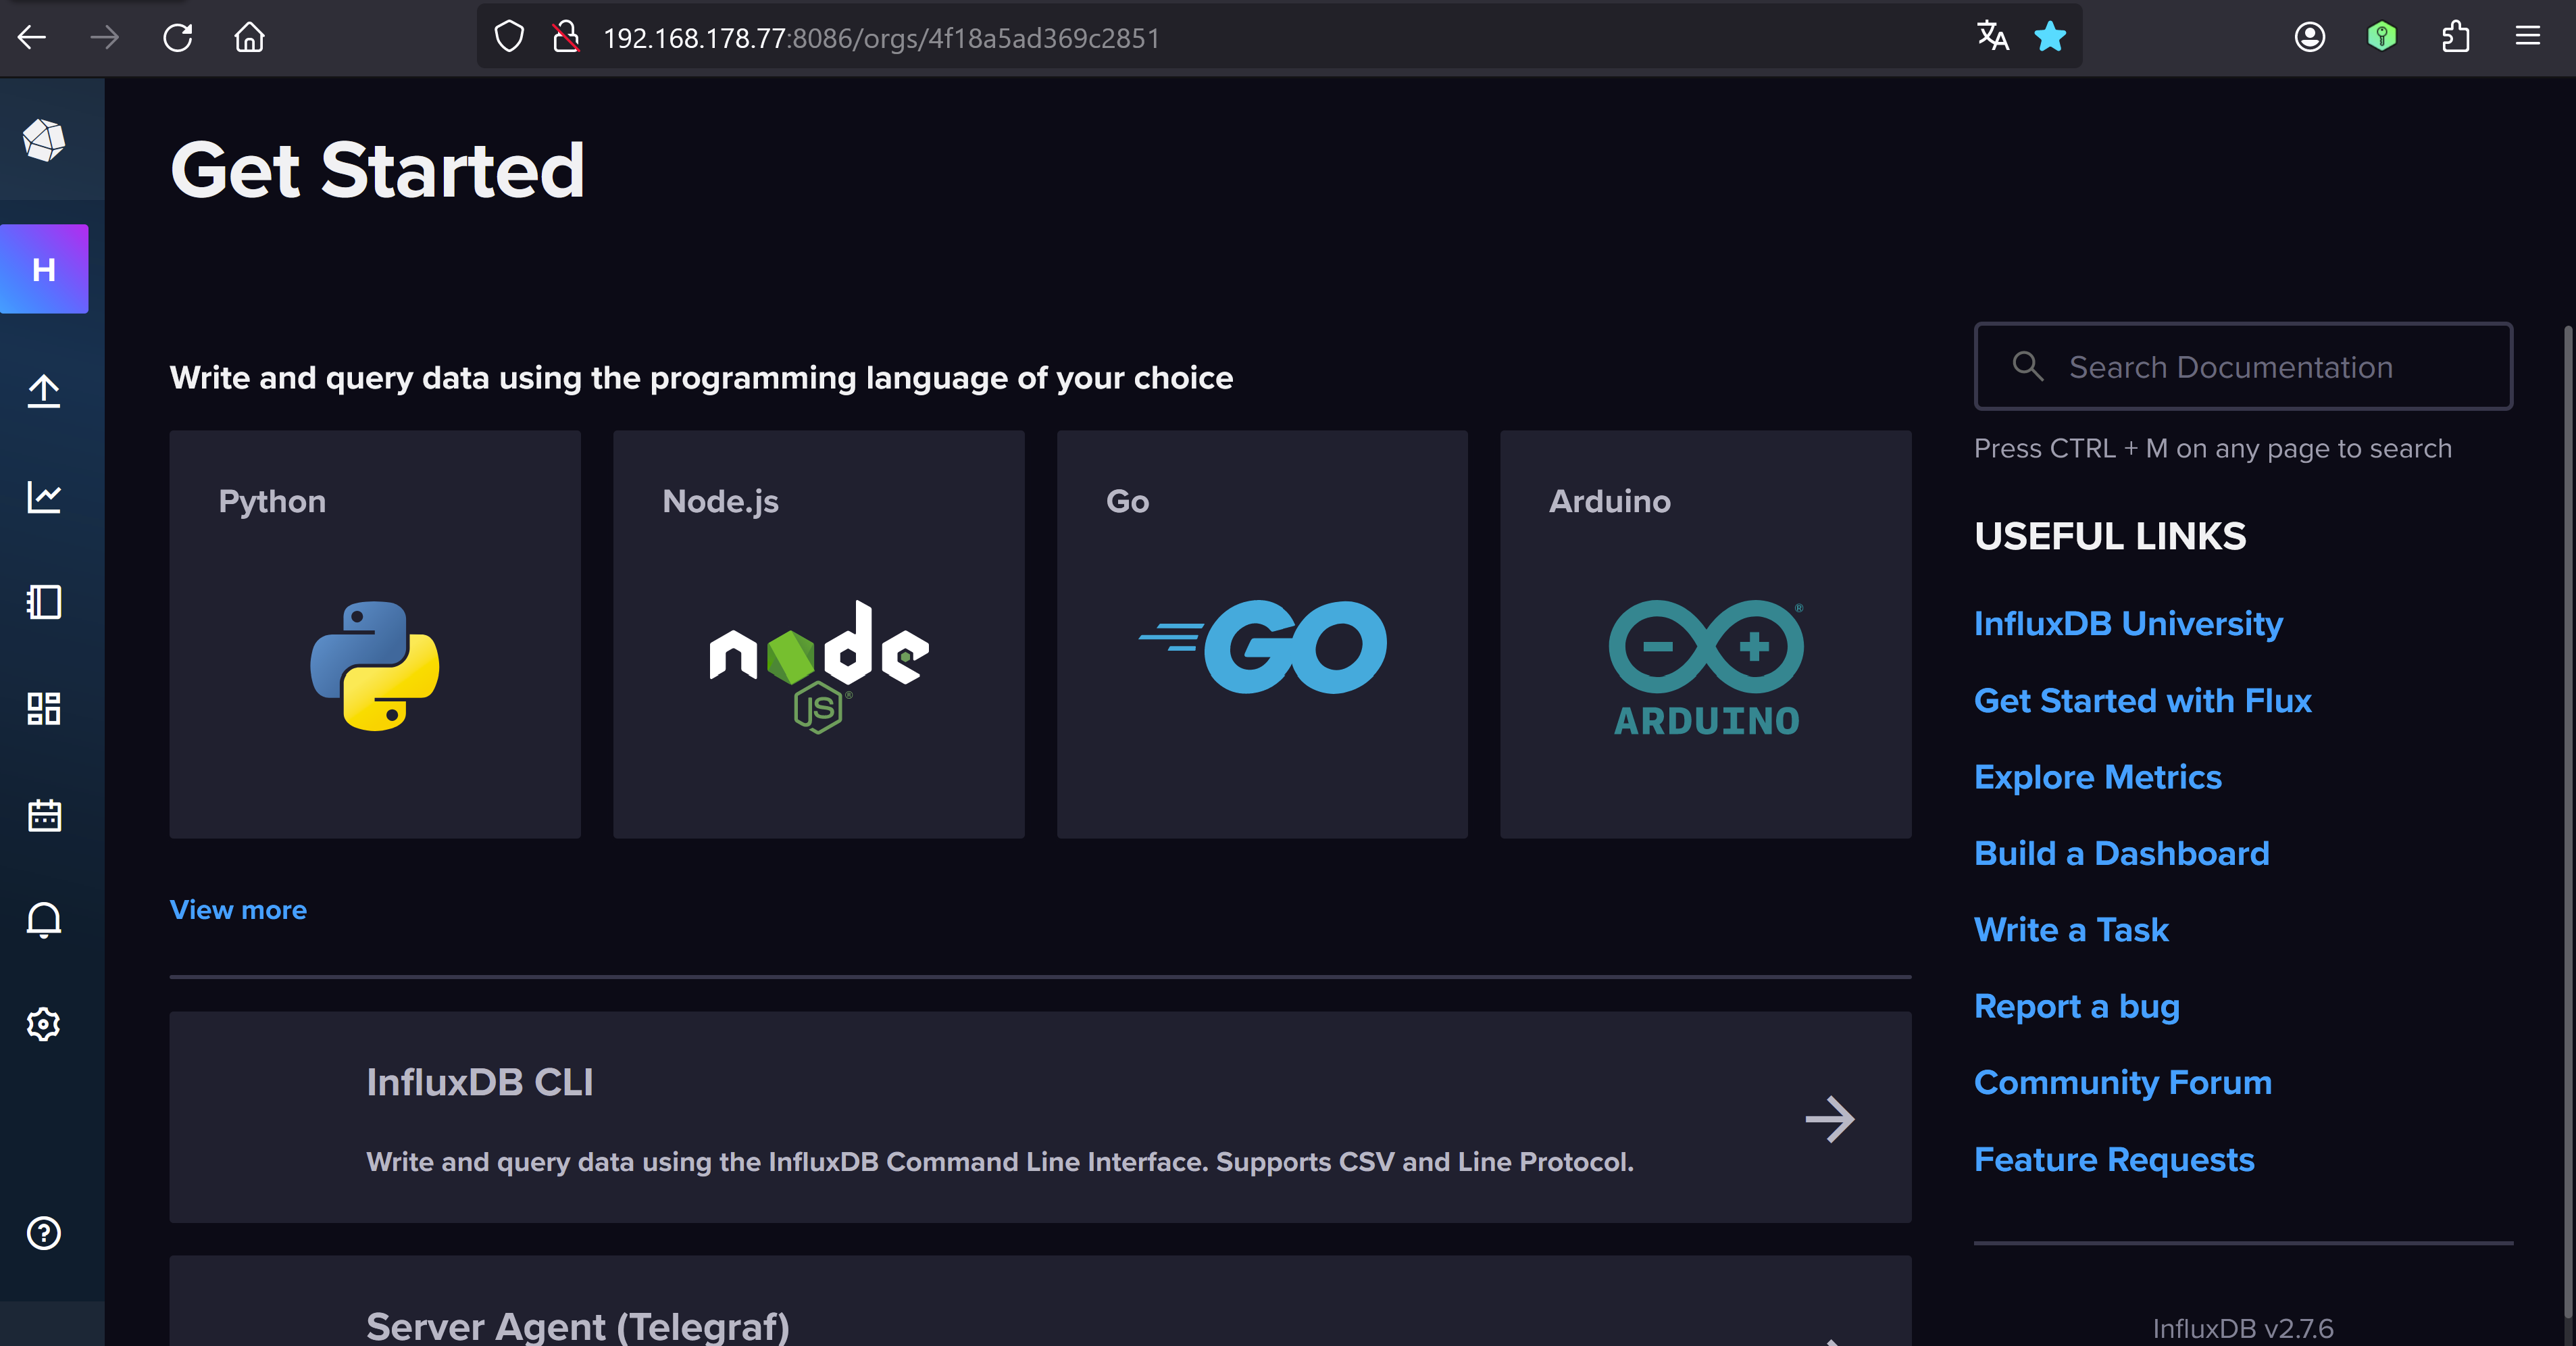The image size is (2576, 1346).
Task: Select the Python language card
Action: pos(374,634)
